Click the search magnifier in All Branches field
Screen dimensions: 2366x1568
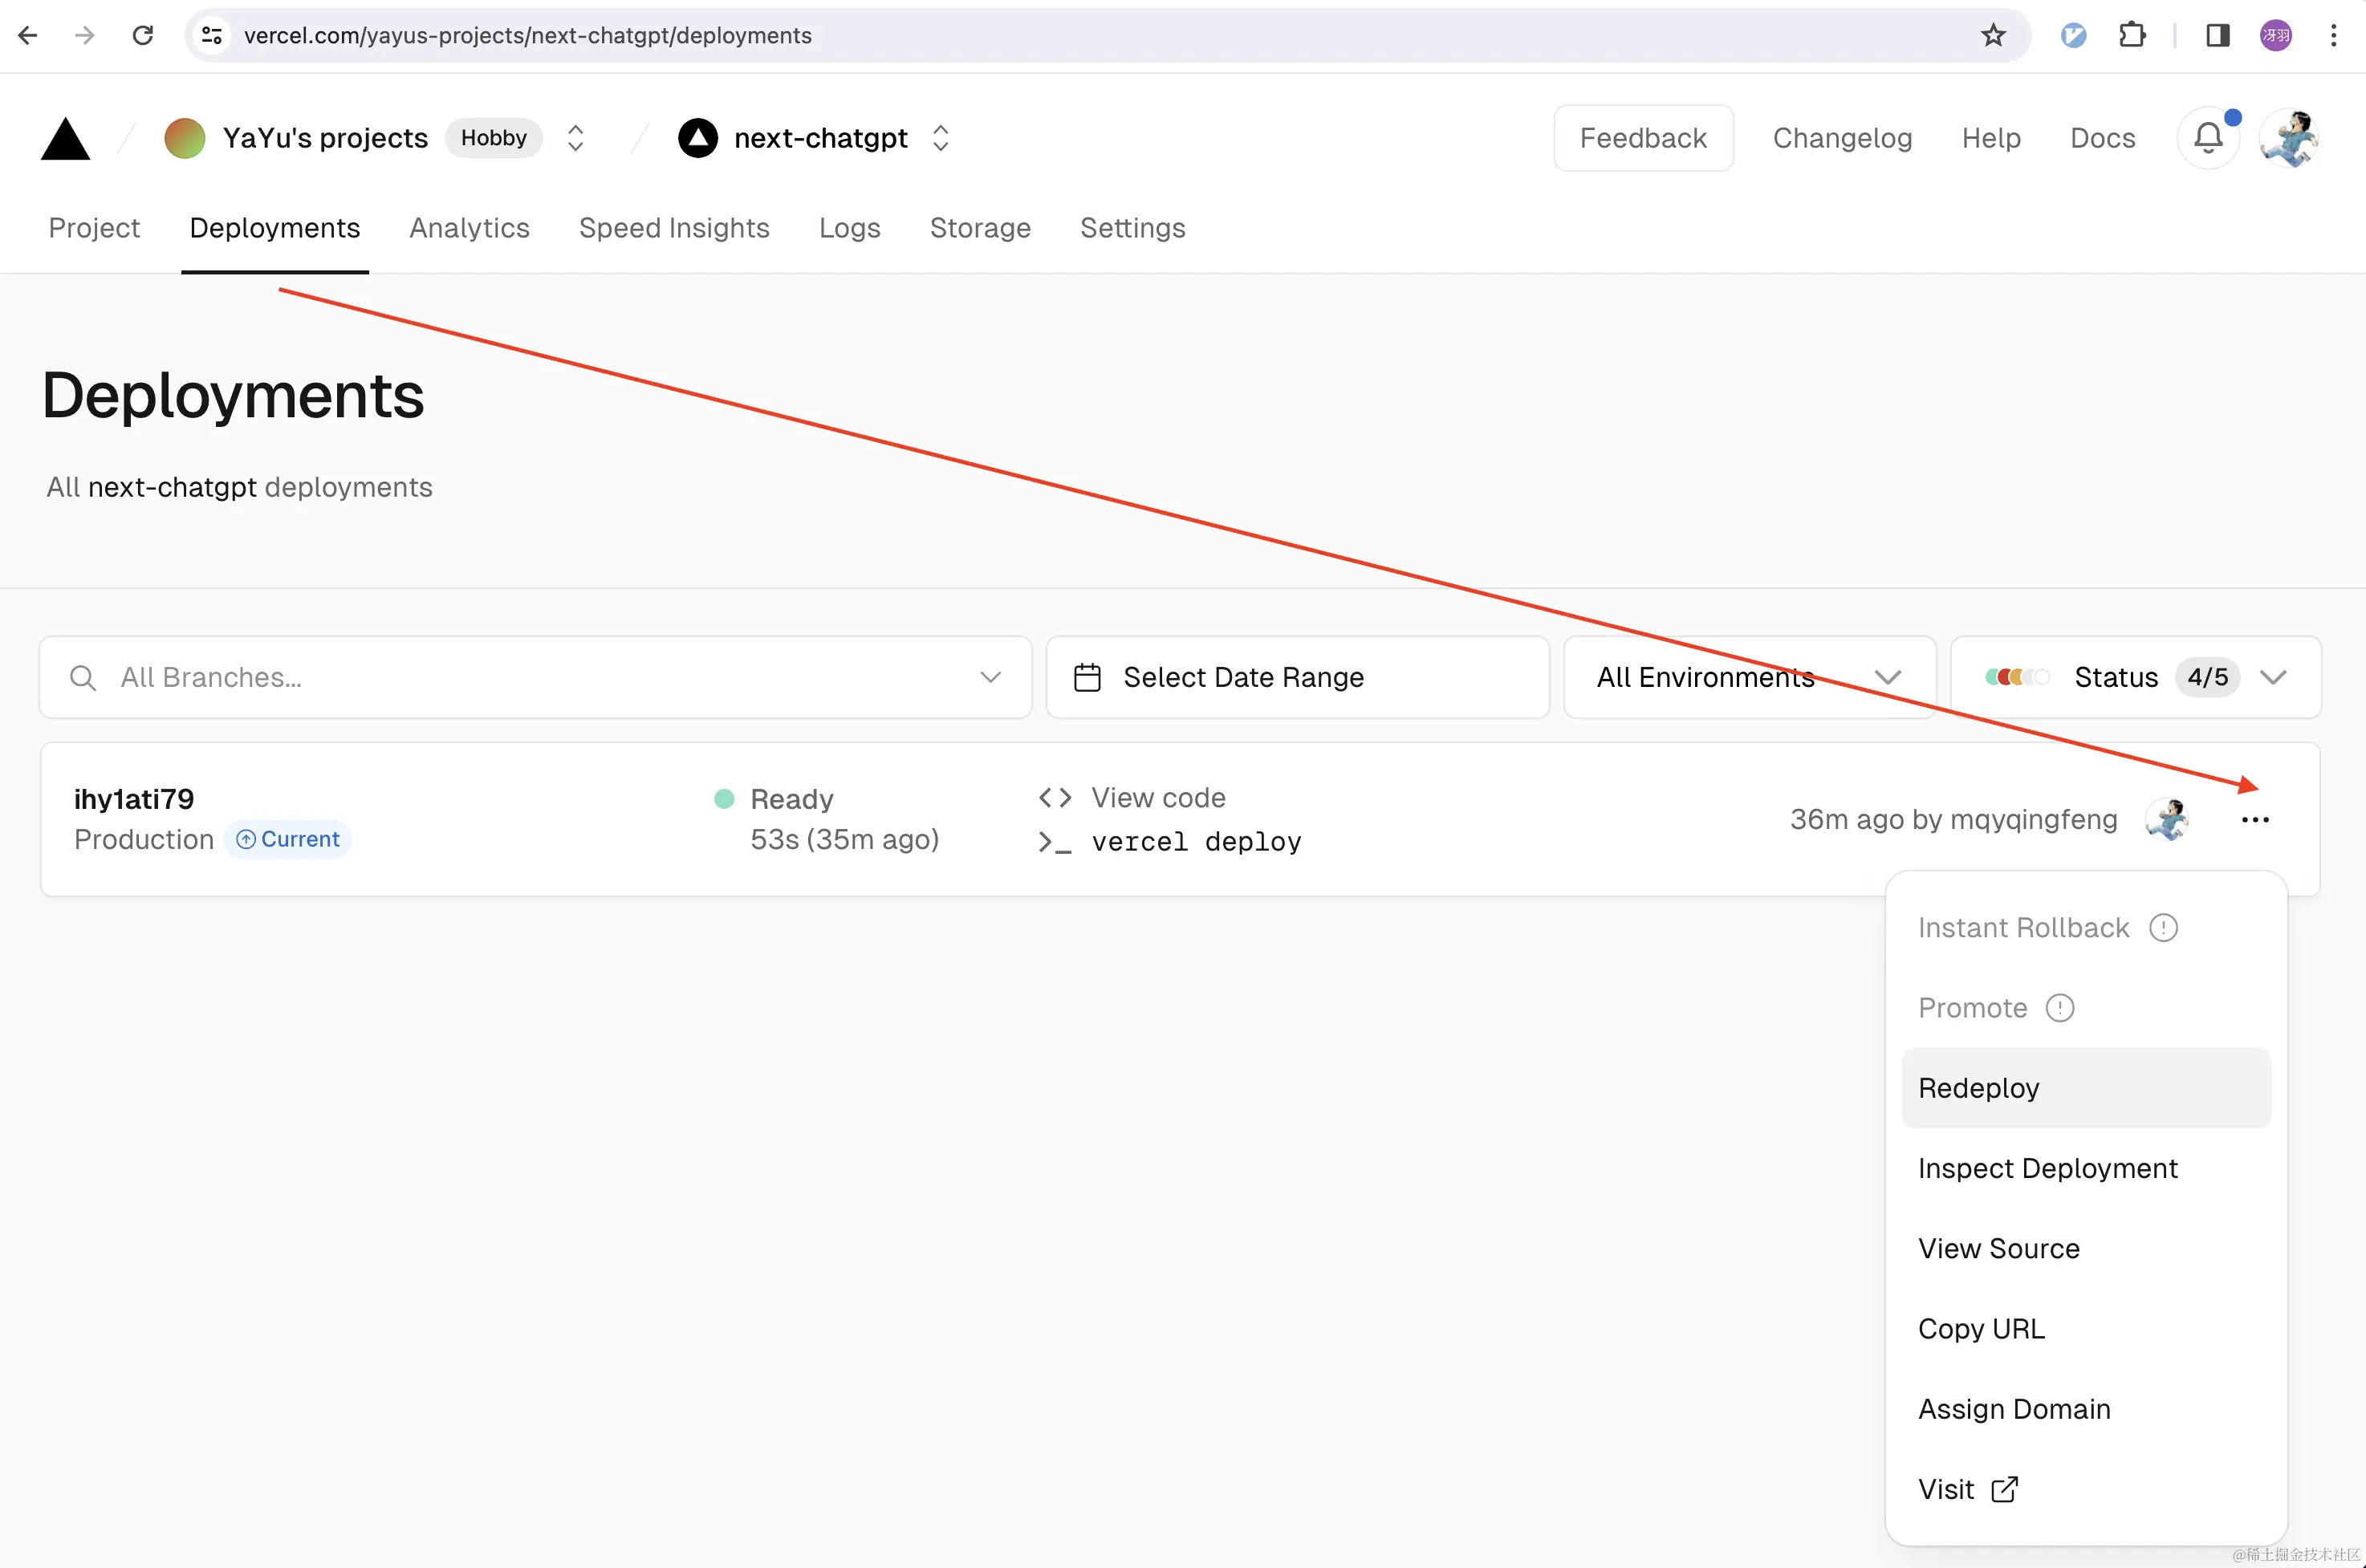(x=82, y=677)
